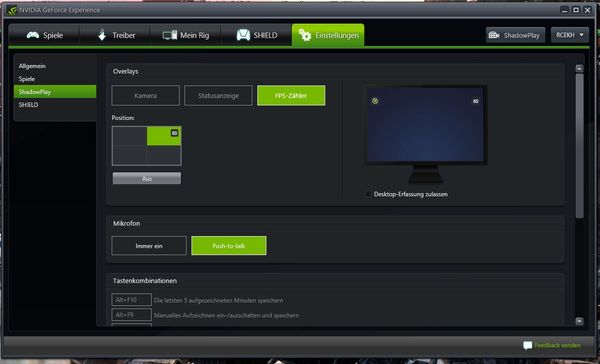Image resolution: width=600 pixels, height=364 pixels.
Task: Set position to bottom-left quadrant
Action: 129,155
